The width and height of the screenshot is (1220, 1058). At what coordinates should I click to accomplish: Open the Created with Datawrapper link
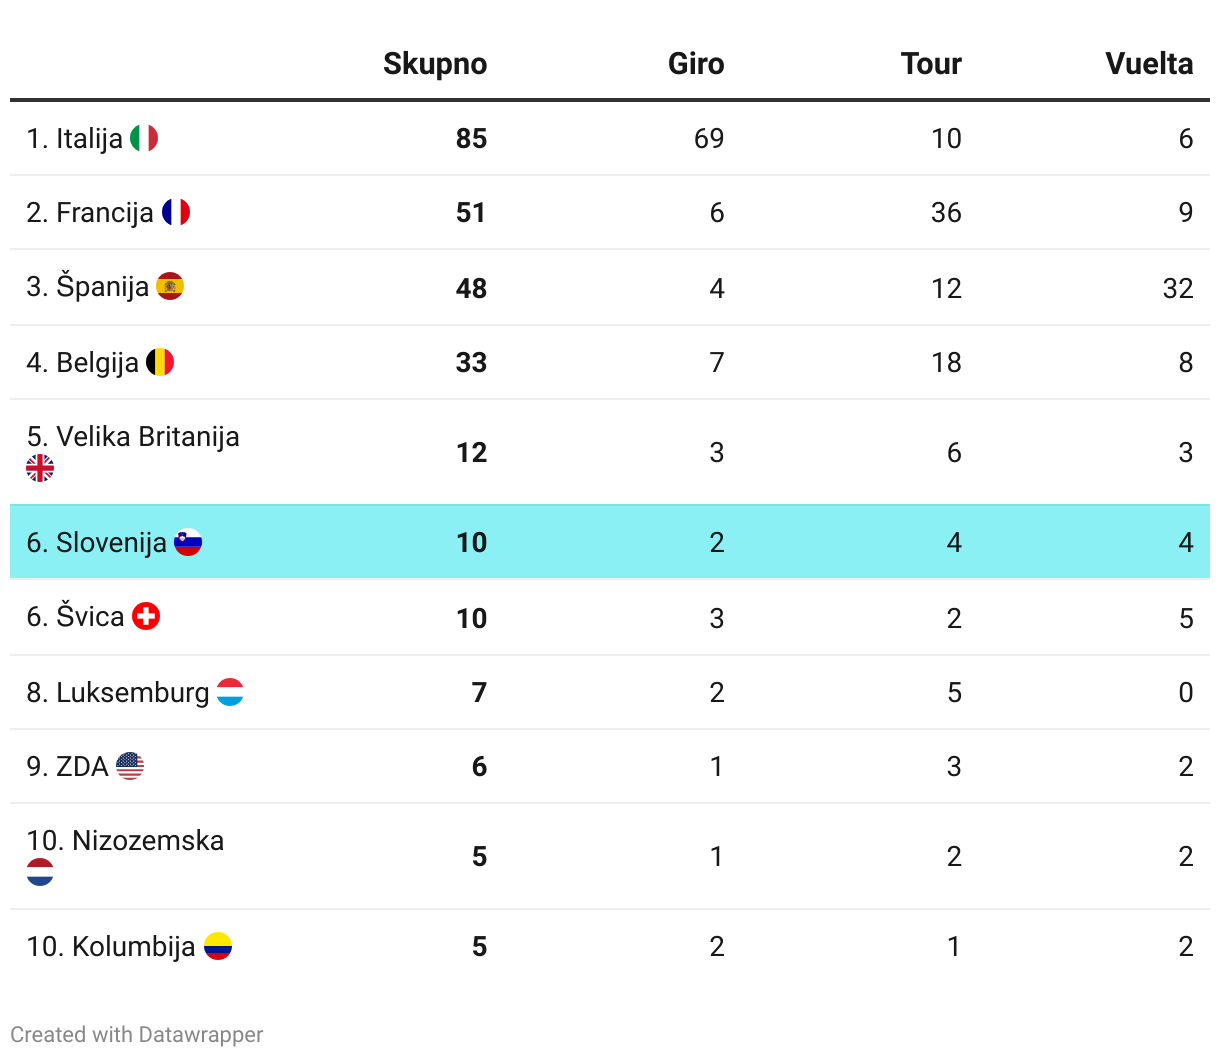click(137, 1034)
